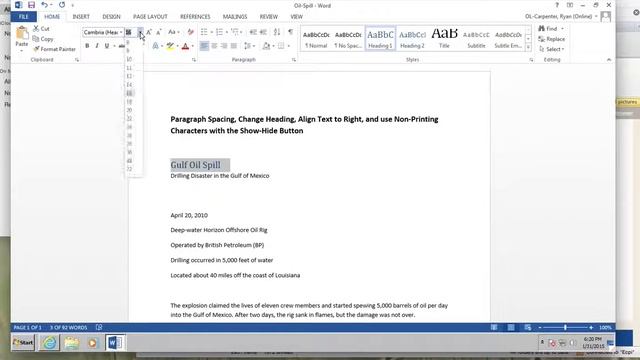This screenshot has height=360, width=640.
Task: Click the Cut scissors button
Action: tap(41, 29)
